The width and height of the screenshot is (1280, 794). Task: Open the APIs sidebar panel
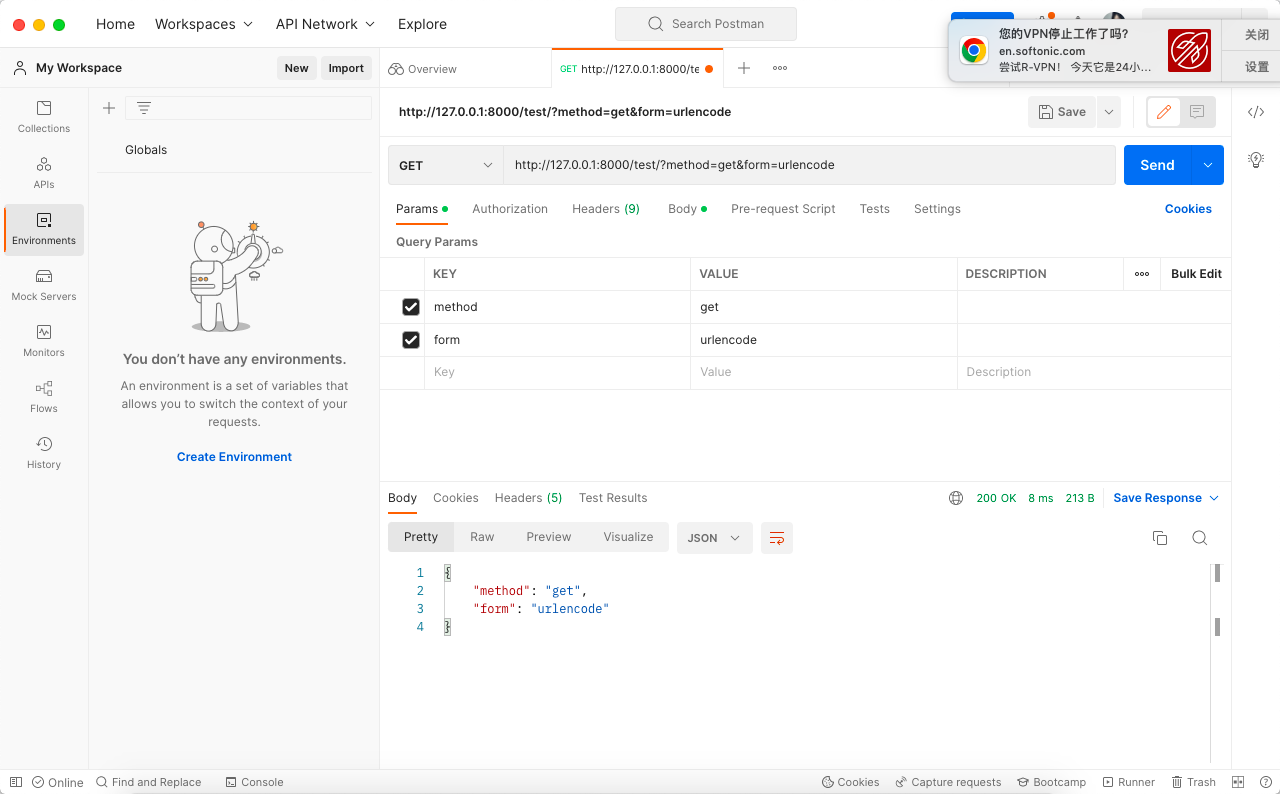pyautogui.click(x=44, y=172)
